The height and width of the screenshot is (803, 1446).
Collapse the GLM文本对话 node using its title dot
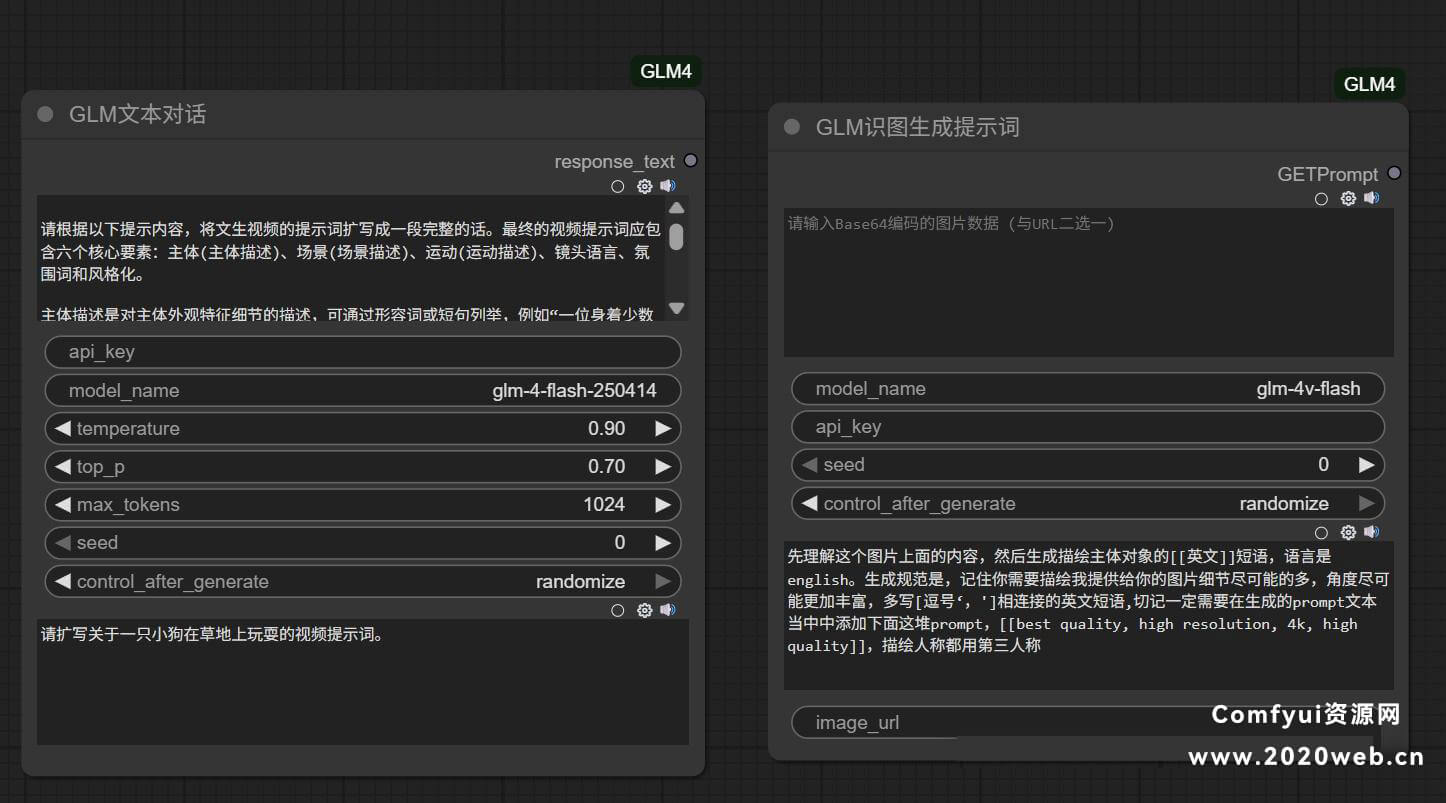(45, 114)
